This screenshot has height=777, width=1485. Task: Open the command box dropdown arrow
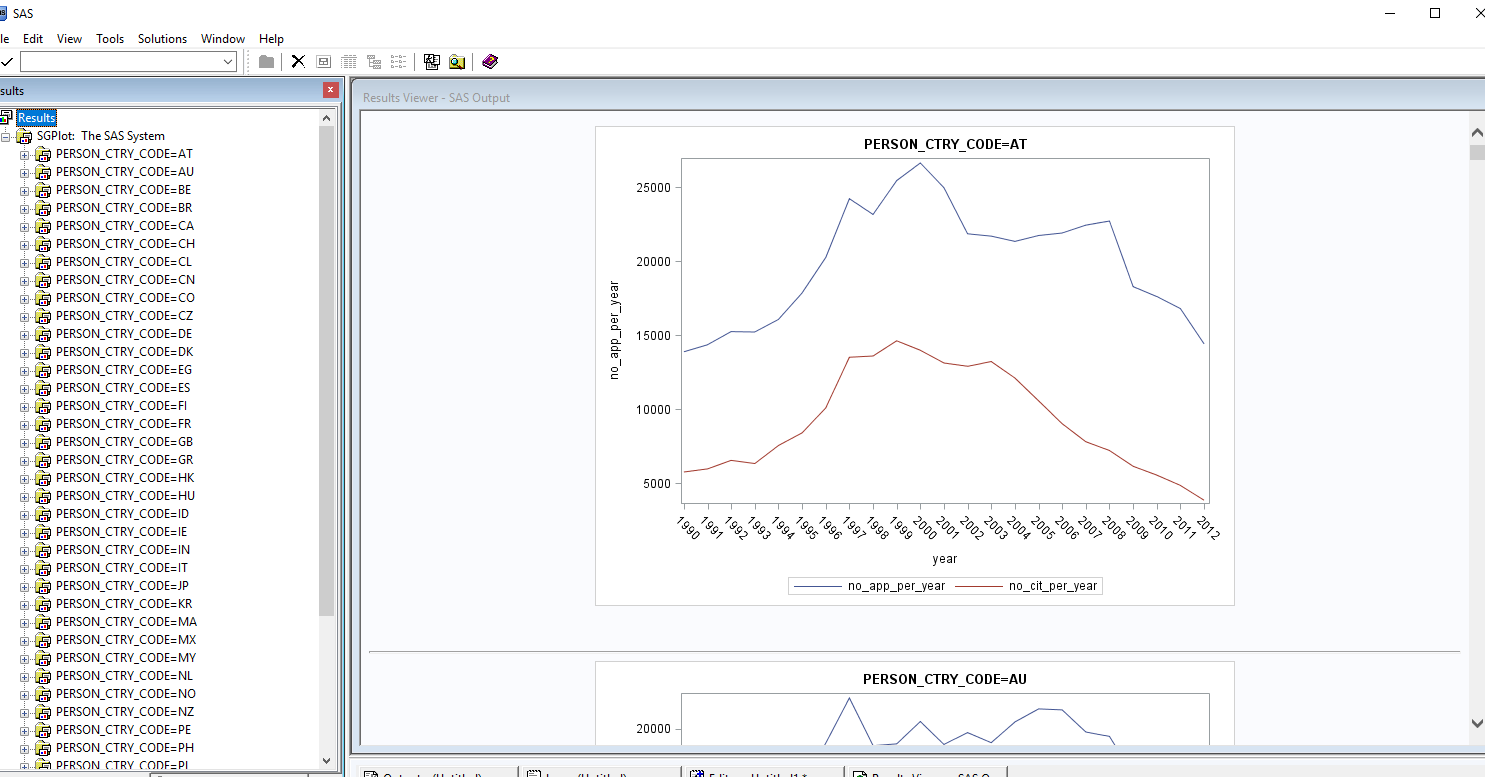tap(228, 62)
